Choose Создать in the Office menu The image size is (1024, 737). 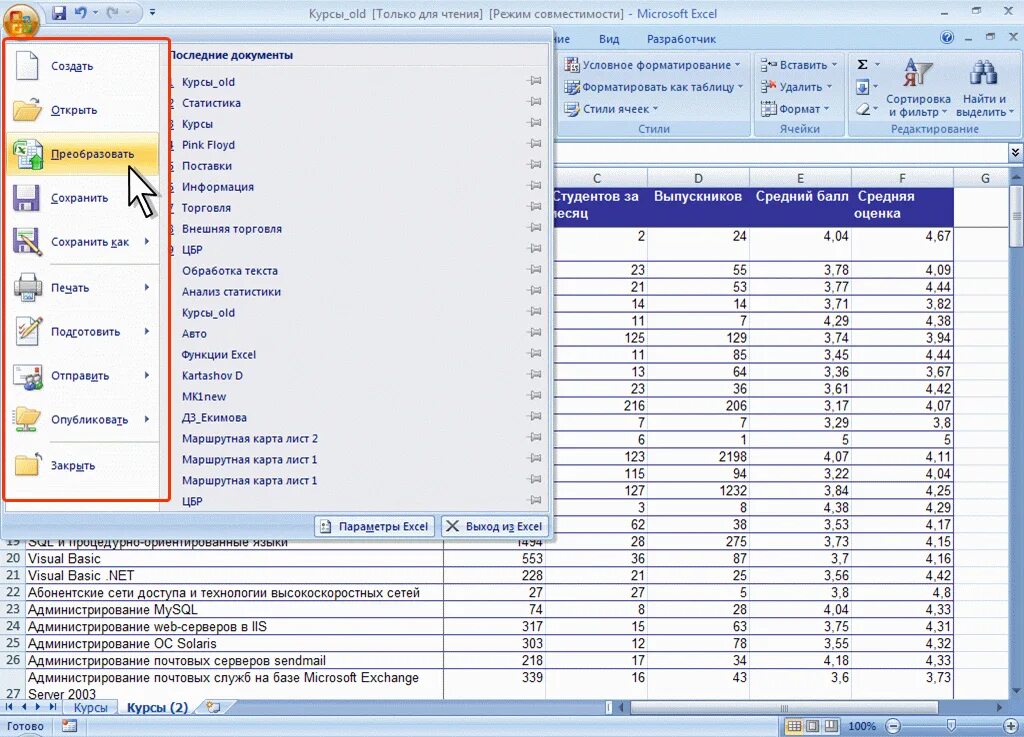point(82,66)
